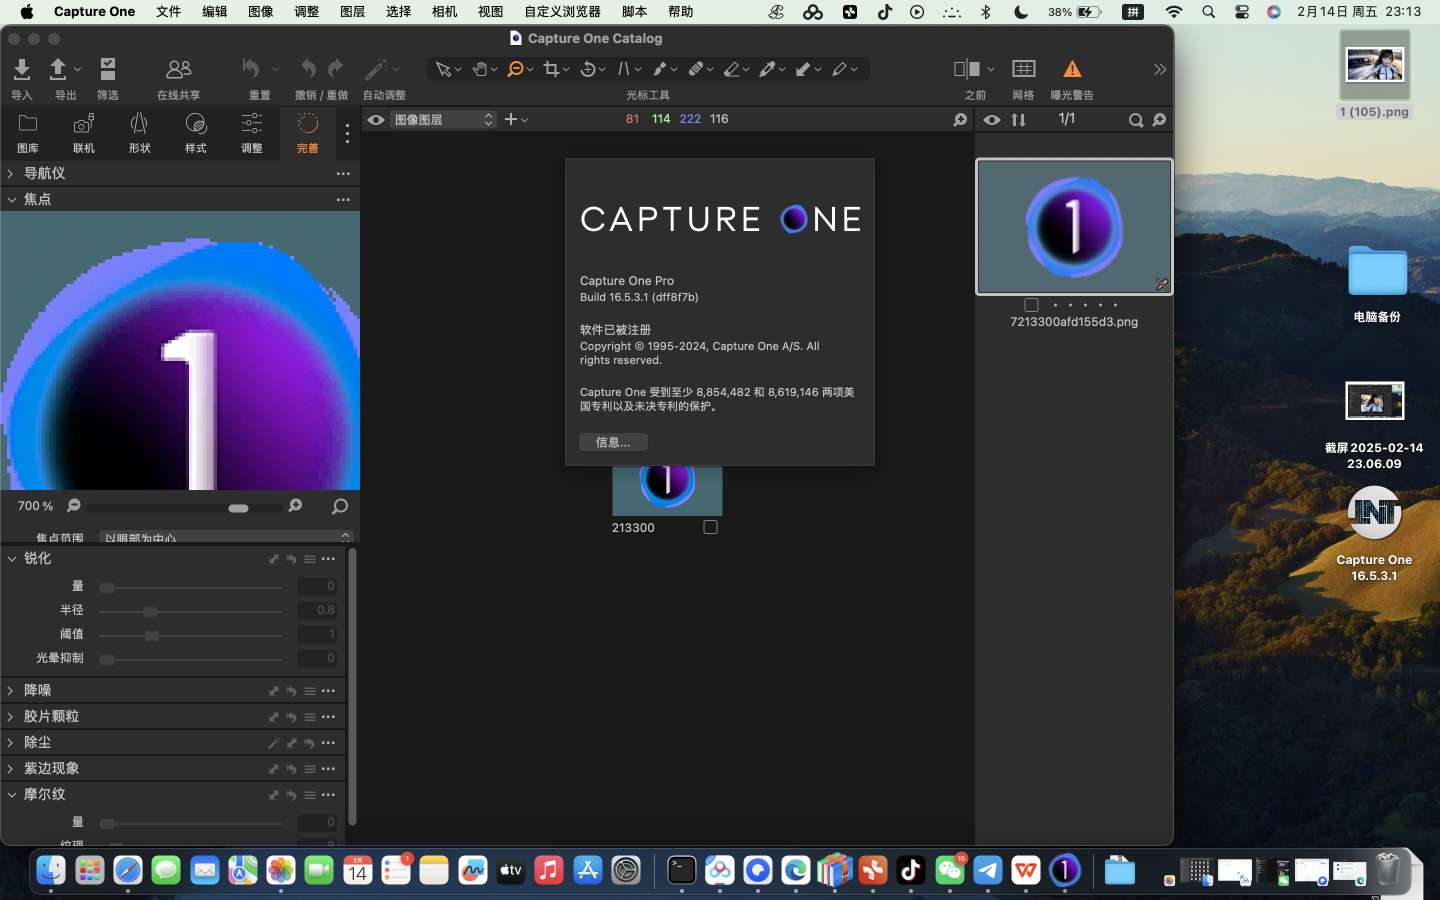
Task: Select the 7213300afd155d3.png browser thumbnail
Action: click(x=1074, y=227)
